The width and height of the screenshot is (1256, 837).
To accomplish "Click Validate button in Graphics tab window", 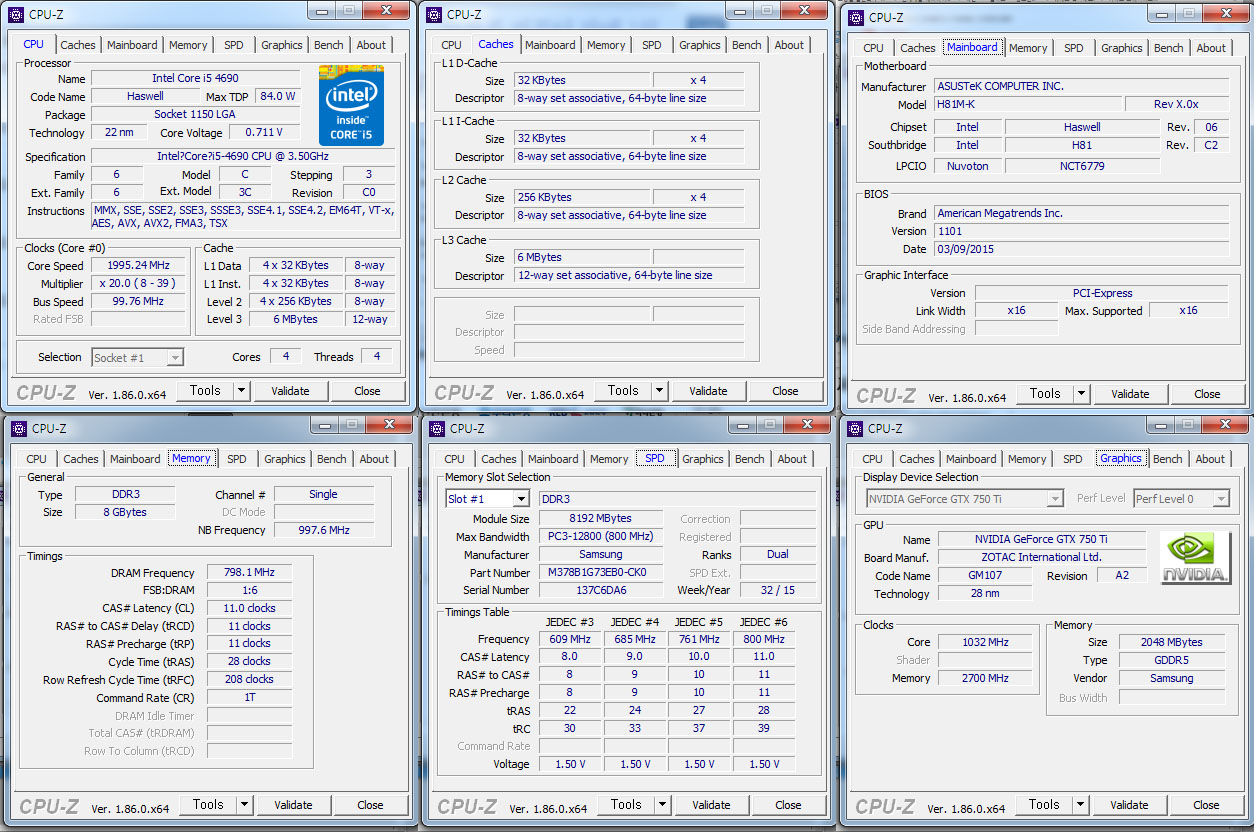I will (1129, 805).
